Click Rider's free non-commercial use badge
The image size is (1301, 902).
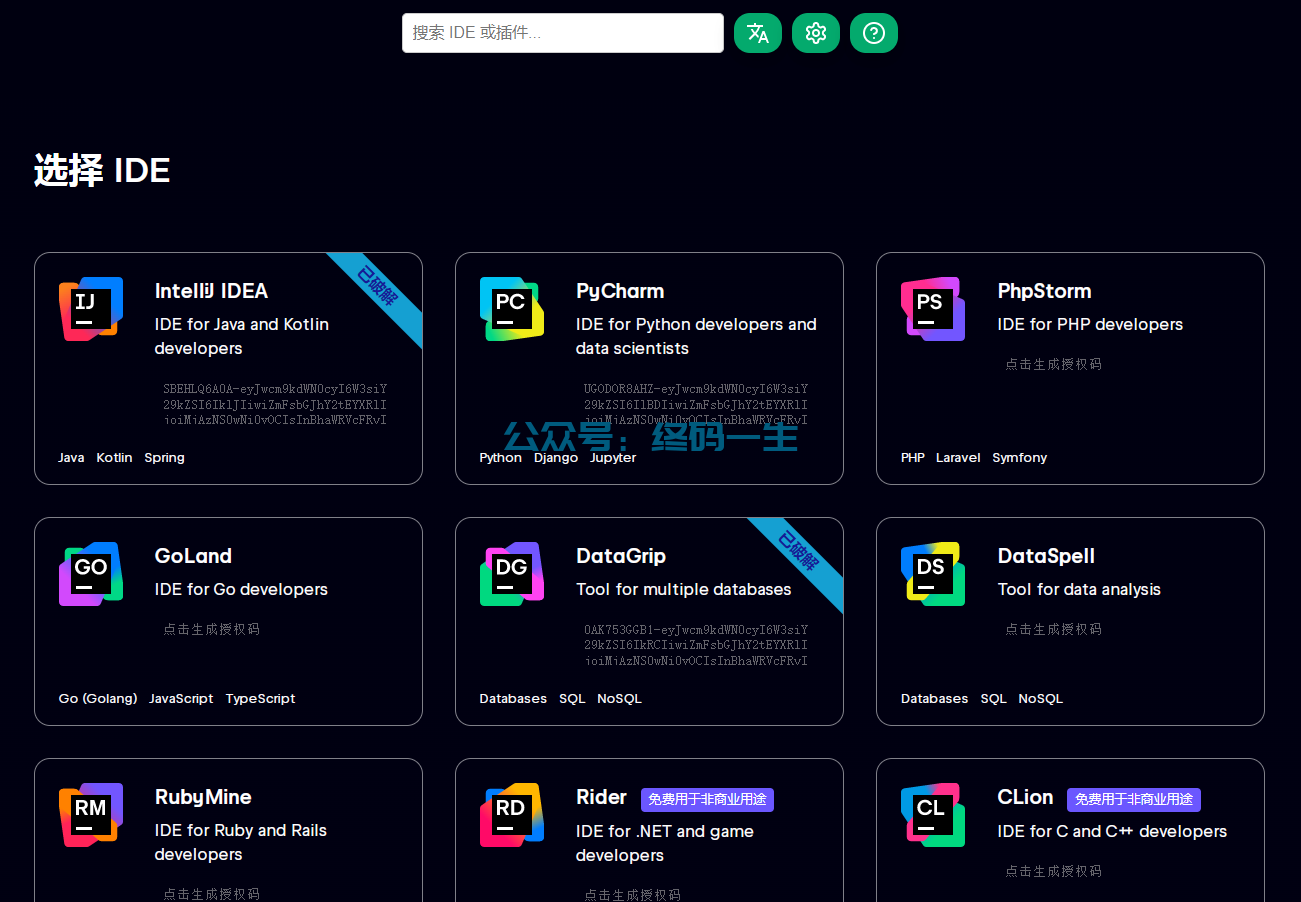click(x=707, y=800)
